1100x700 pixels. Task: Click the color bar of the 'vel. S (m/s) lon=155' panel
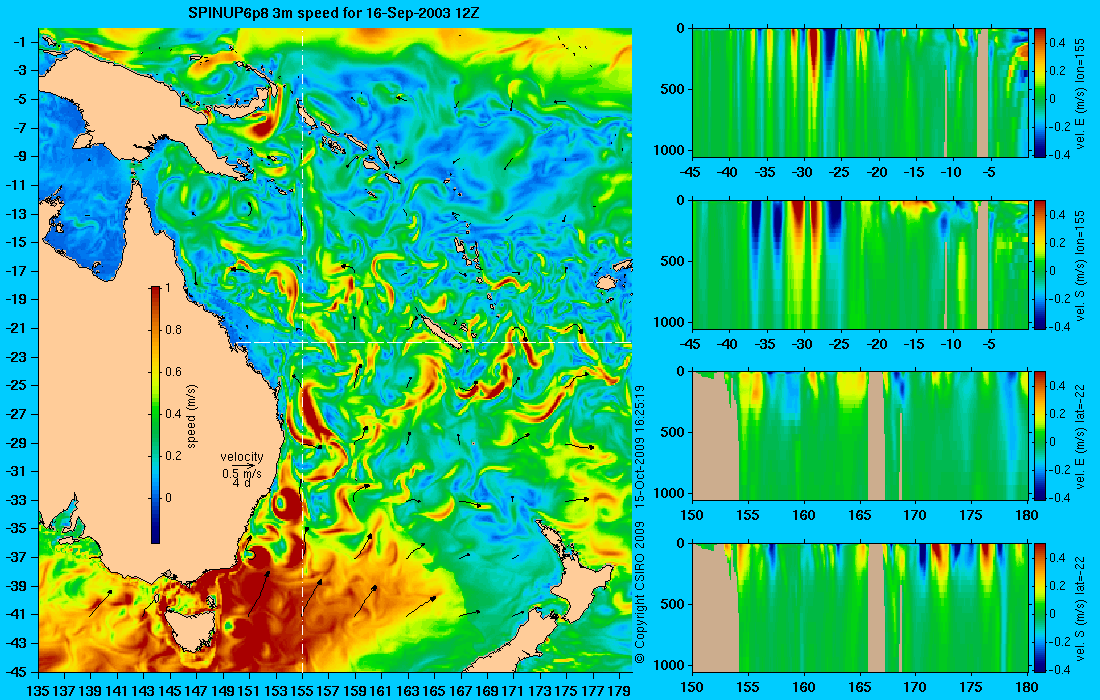(1040, 264)
